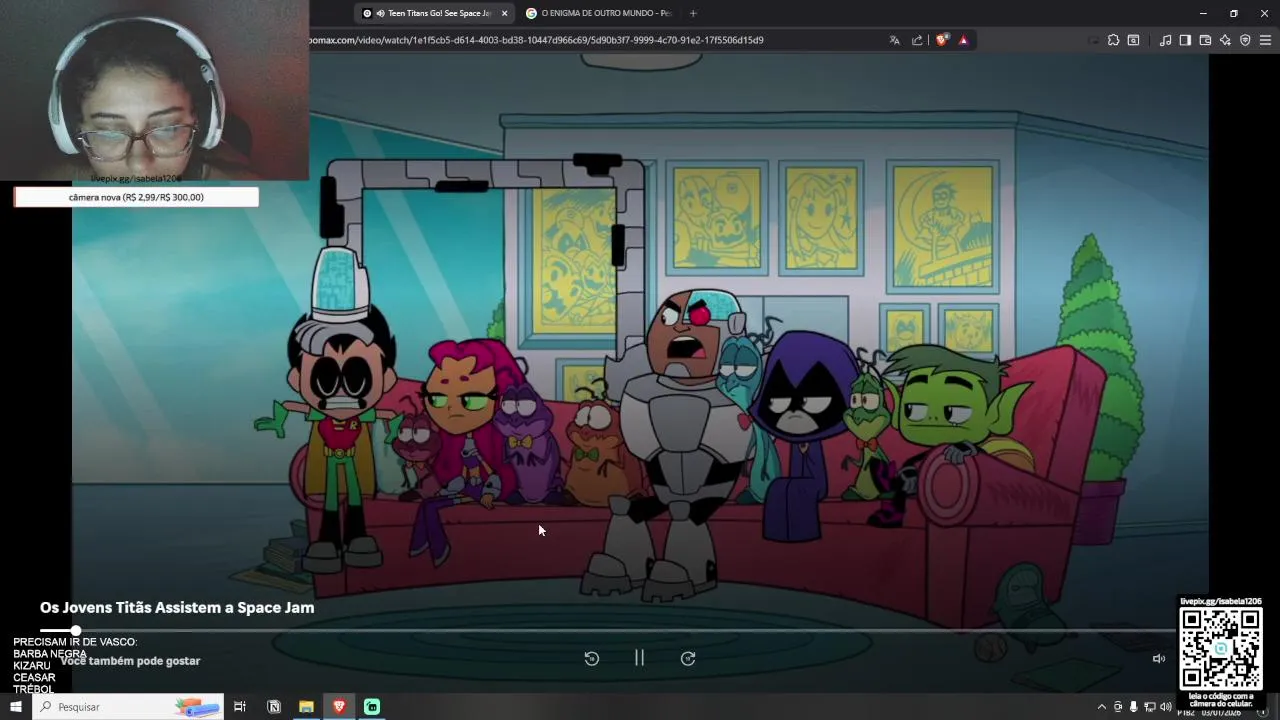The width and height of the screenshot is (1280, 720).
Task: Open the browser extensions puzzle icon
Action: [x=1113, y=40]
